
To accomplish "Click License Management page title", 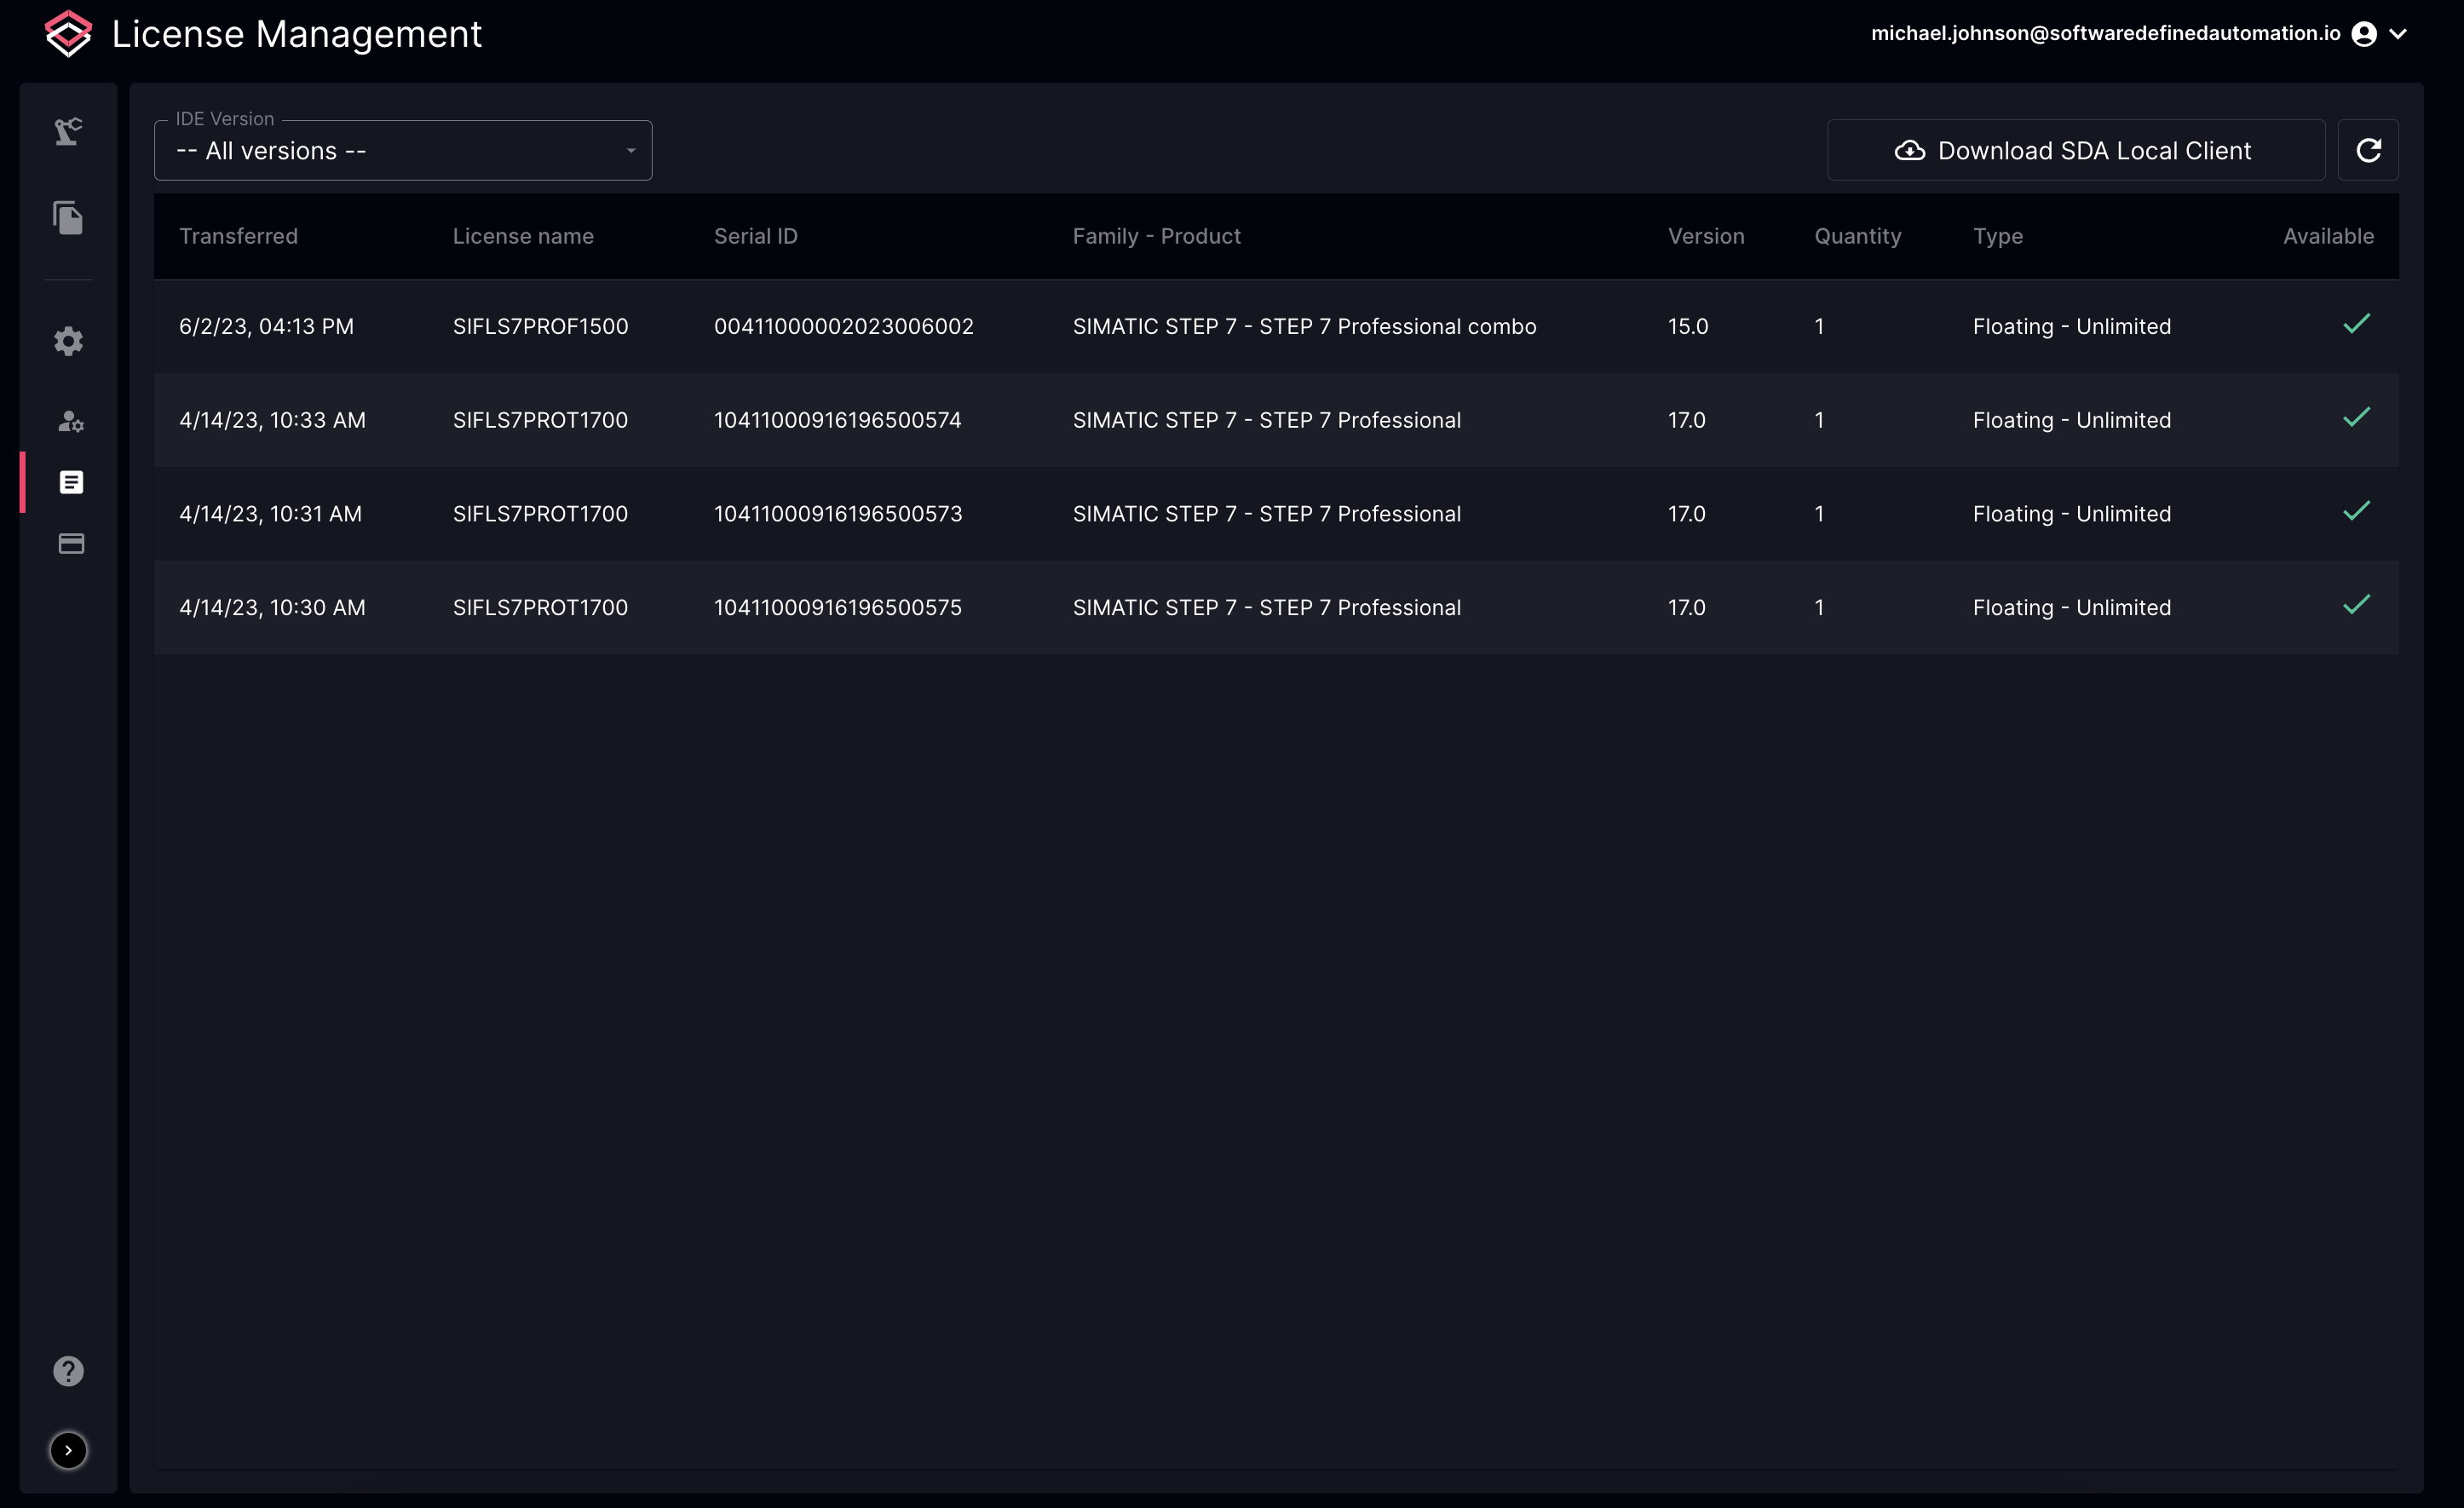I will pyautogui.click(x=296, y=34).
